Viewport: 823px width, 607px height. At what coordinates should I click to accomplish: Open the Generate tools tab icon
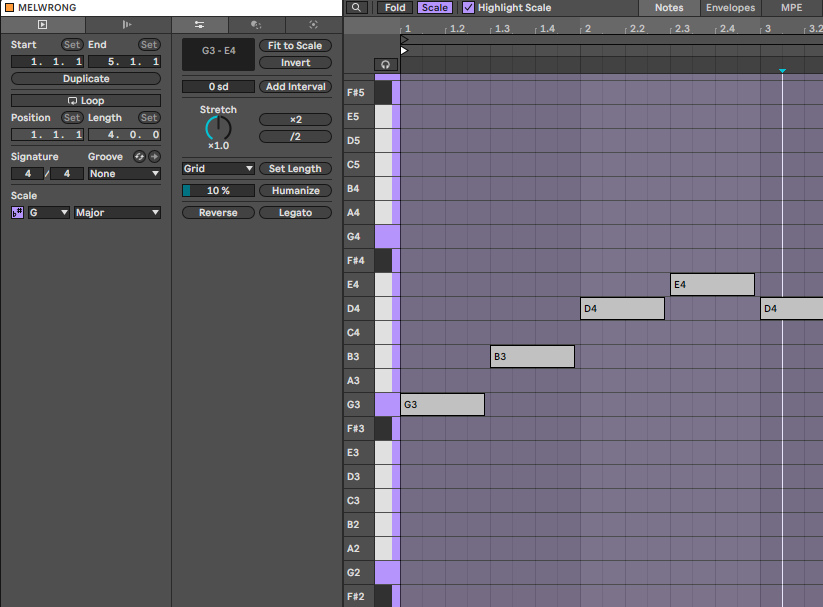(313, 24)
